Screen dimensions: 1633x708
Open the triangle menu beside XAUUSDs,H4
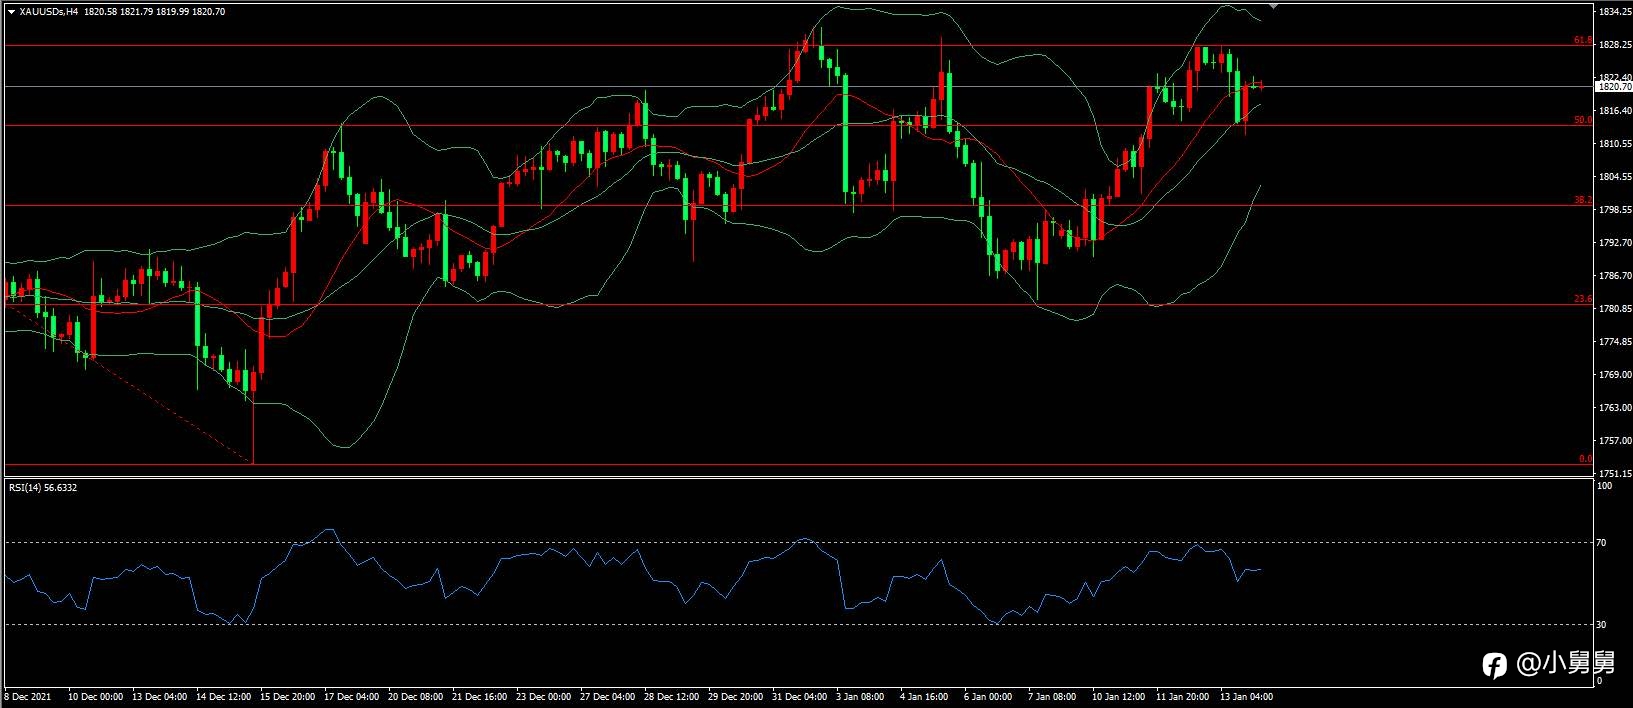11,12
